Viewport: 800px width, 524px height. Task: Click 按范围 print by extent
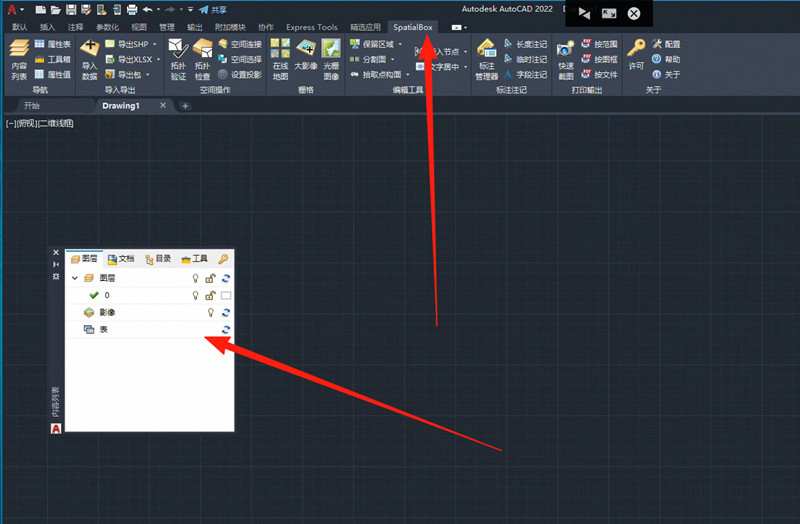pyautogui.click(x=599, y=44)
